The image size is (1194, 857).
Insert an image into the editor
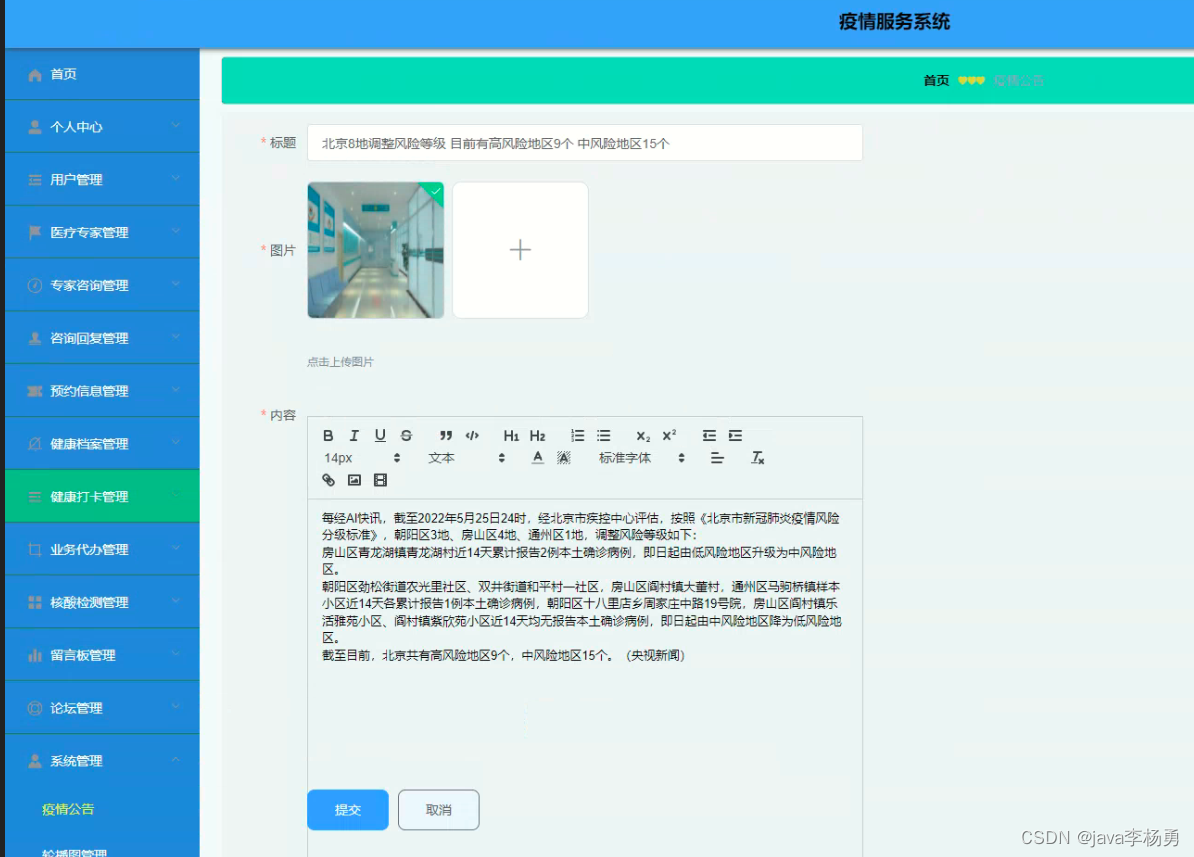pos(354,480)
